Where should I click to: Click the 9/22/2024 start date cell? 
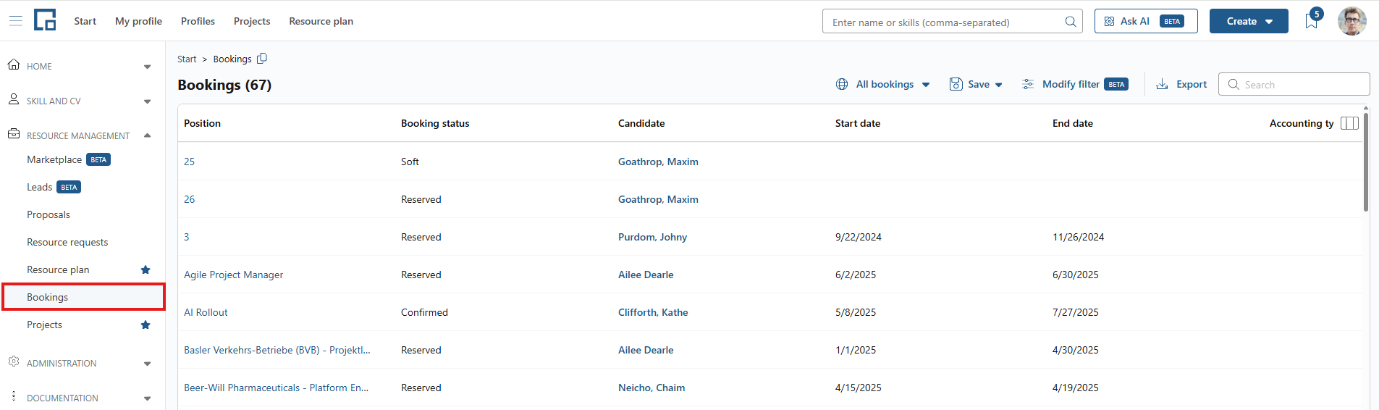pyautogui.click(x=858, y=238)
